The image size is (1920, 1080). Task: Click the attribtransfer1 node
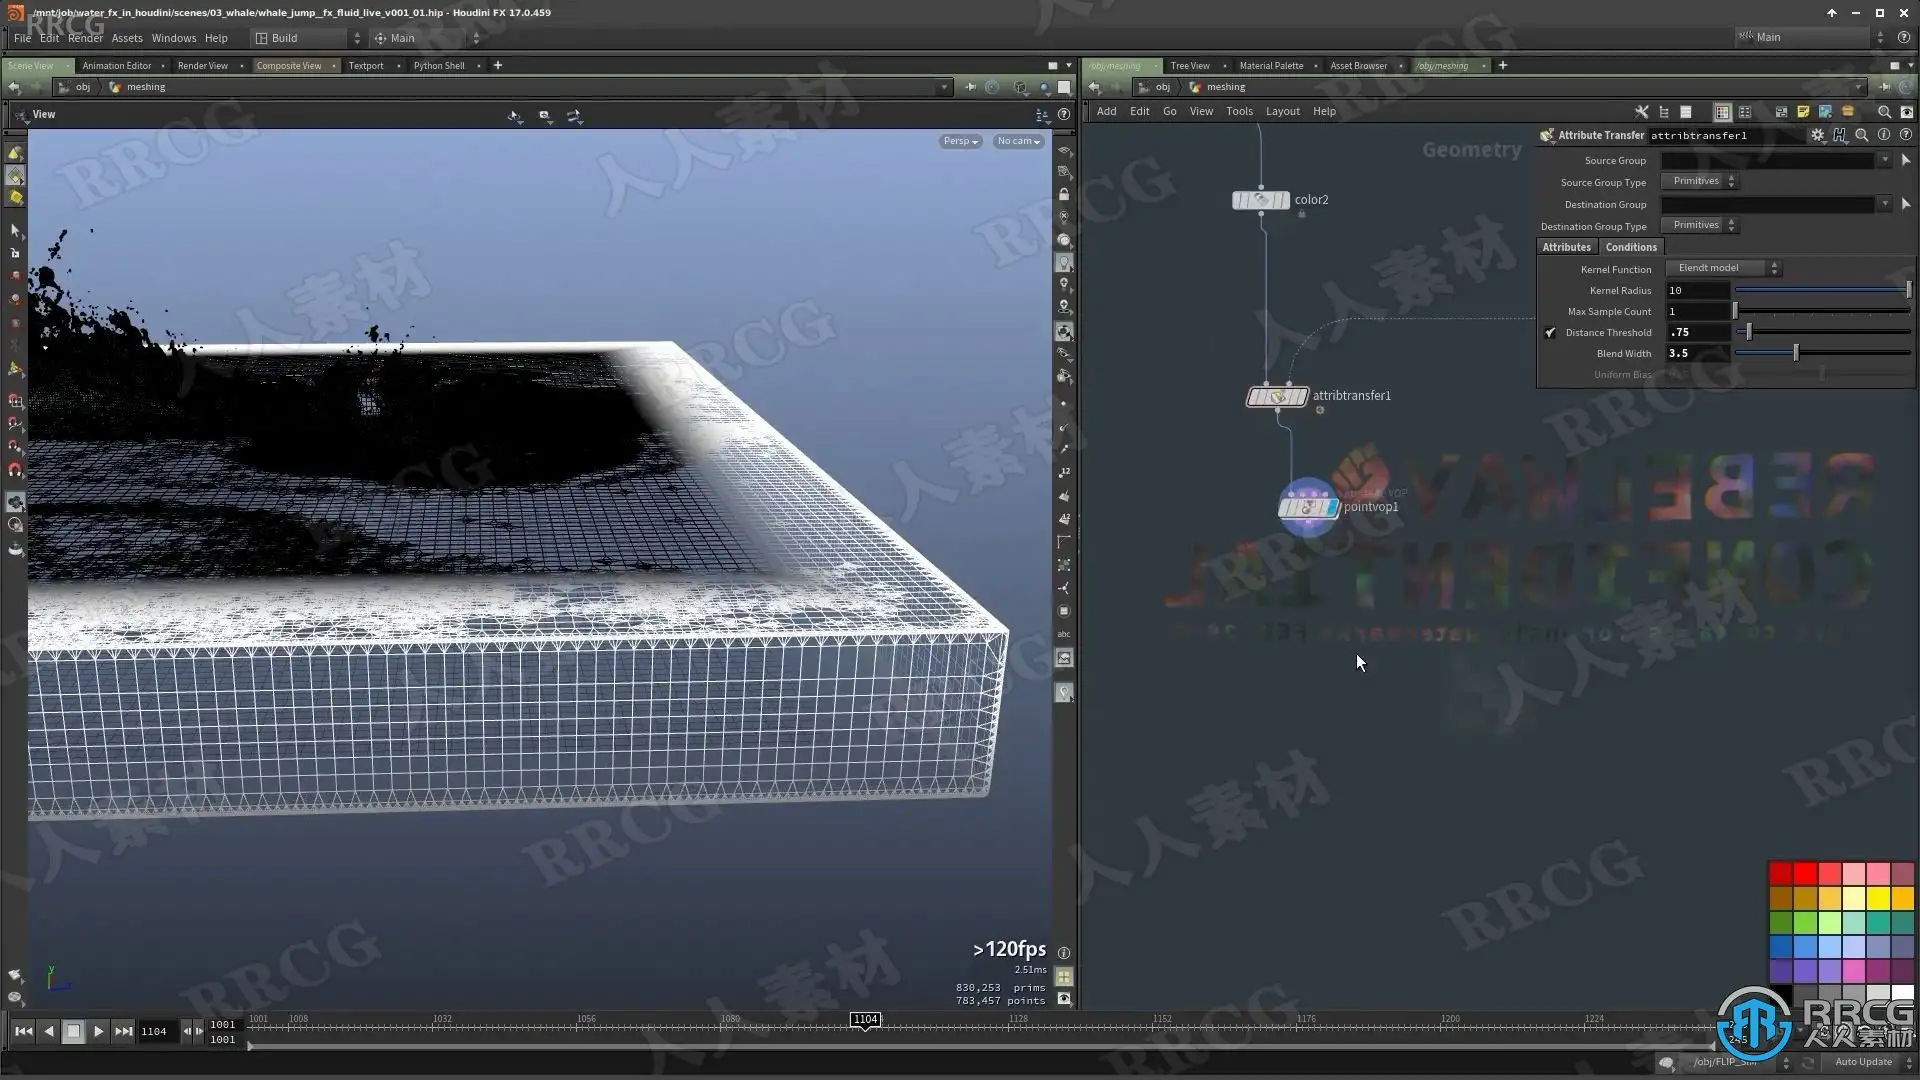click(1277, 397)
